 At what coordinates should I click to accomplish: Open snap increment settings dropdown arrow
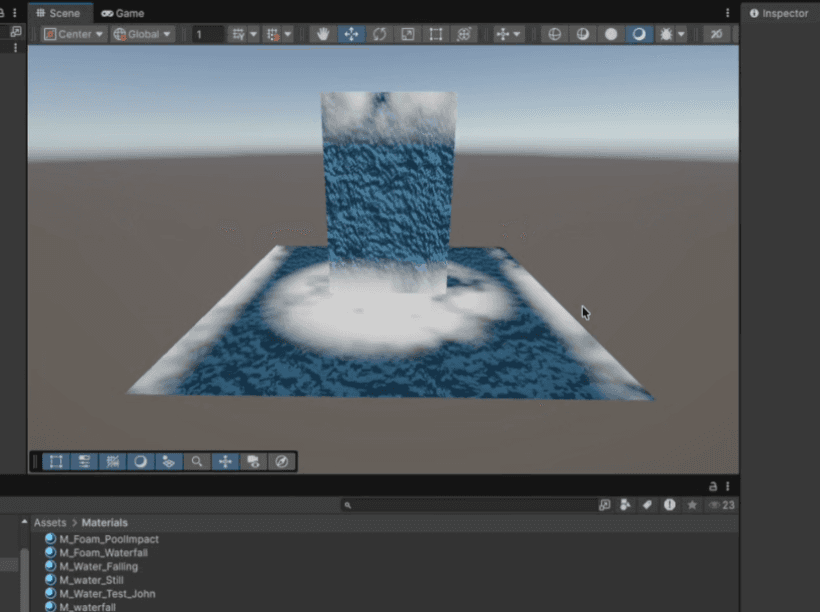click(288, 35)
